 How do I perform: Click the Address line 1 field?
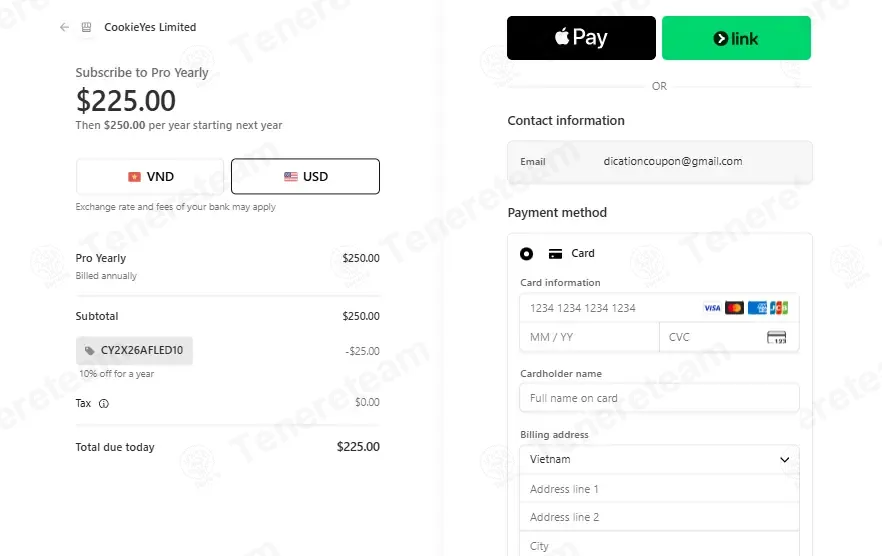[x=659, y=488]
